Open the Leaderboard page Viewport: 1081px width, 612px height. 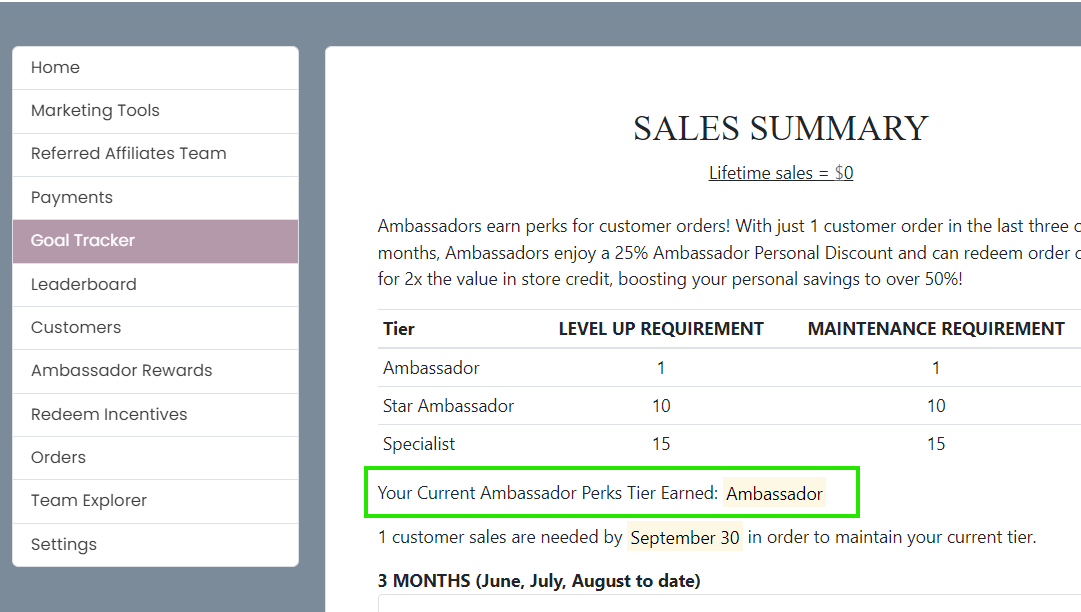pos(84,285)
